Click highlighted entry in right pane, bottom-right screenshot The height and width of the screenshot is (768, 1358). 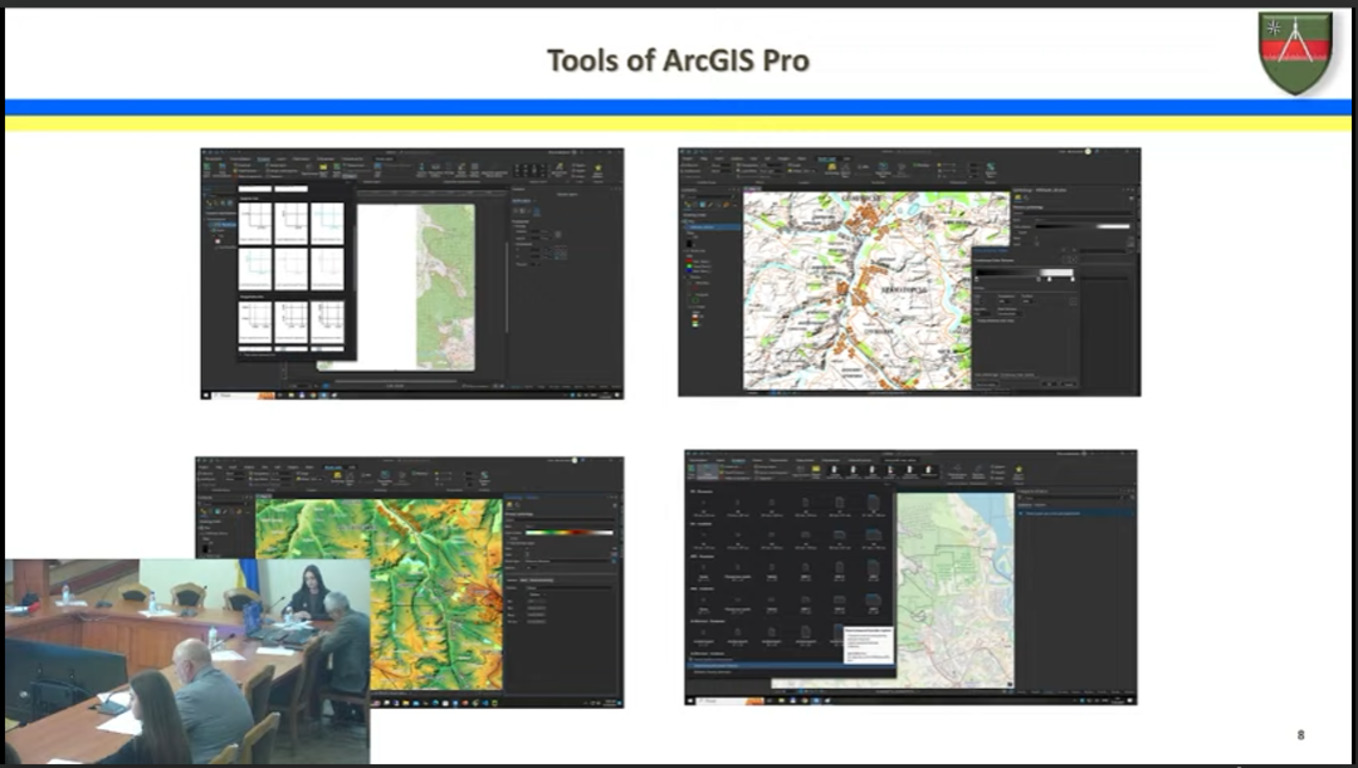[1076, 513]
